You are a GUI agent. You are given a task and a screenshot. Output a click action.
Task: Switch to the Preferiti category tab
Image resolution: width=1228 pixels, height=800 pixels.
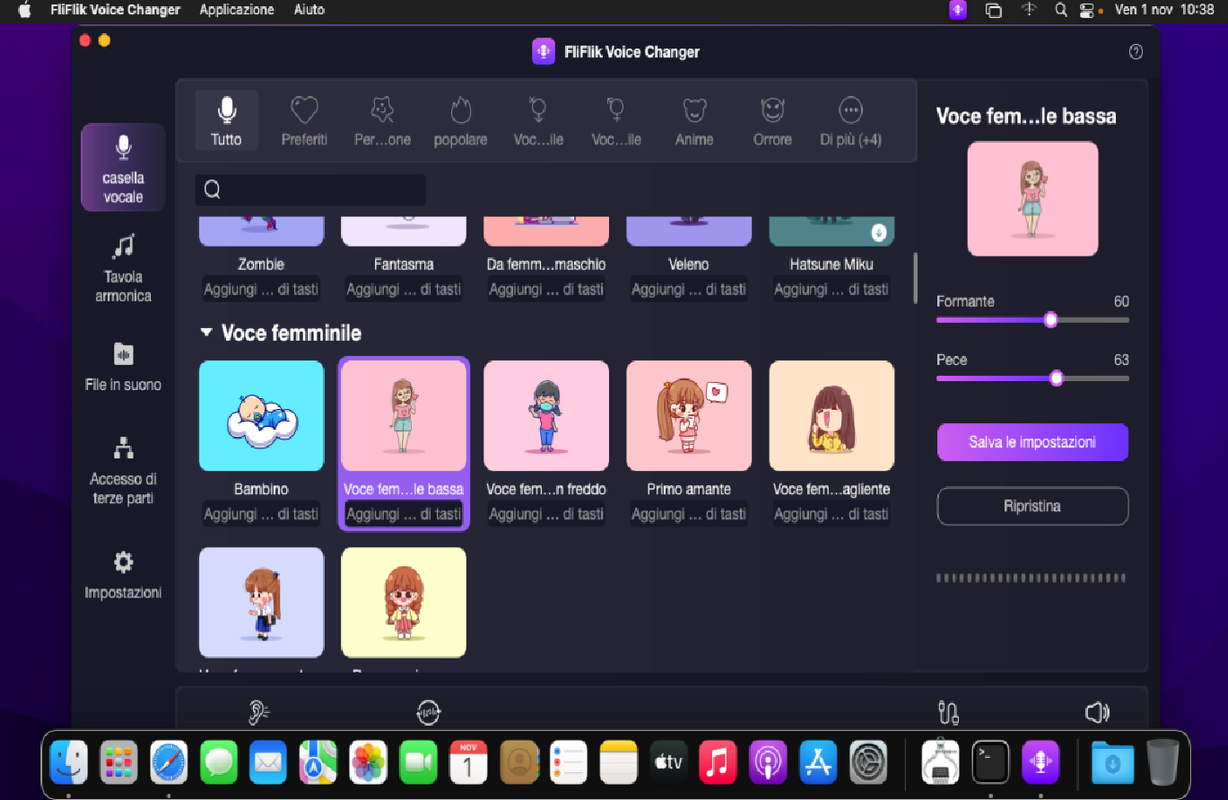tap(304, 121)
